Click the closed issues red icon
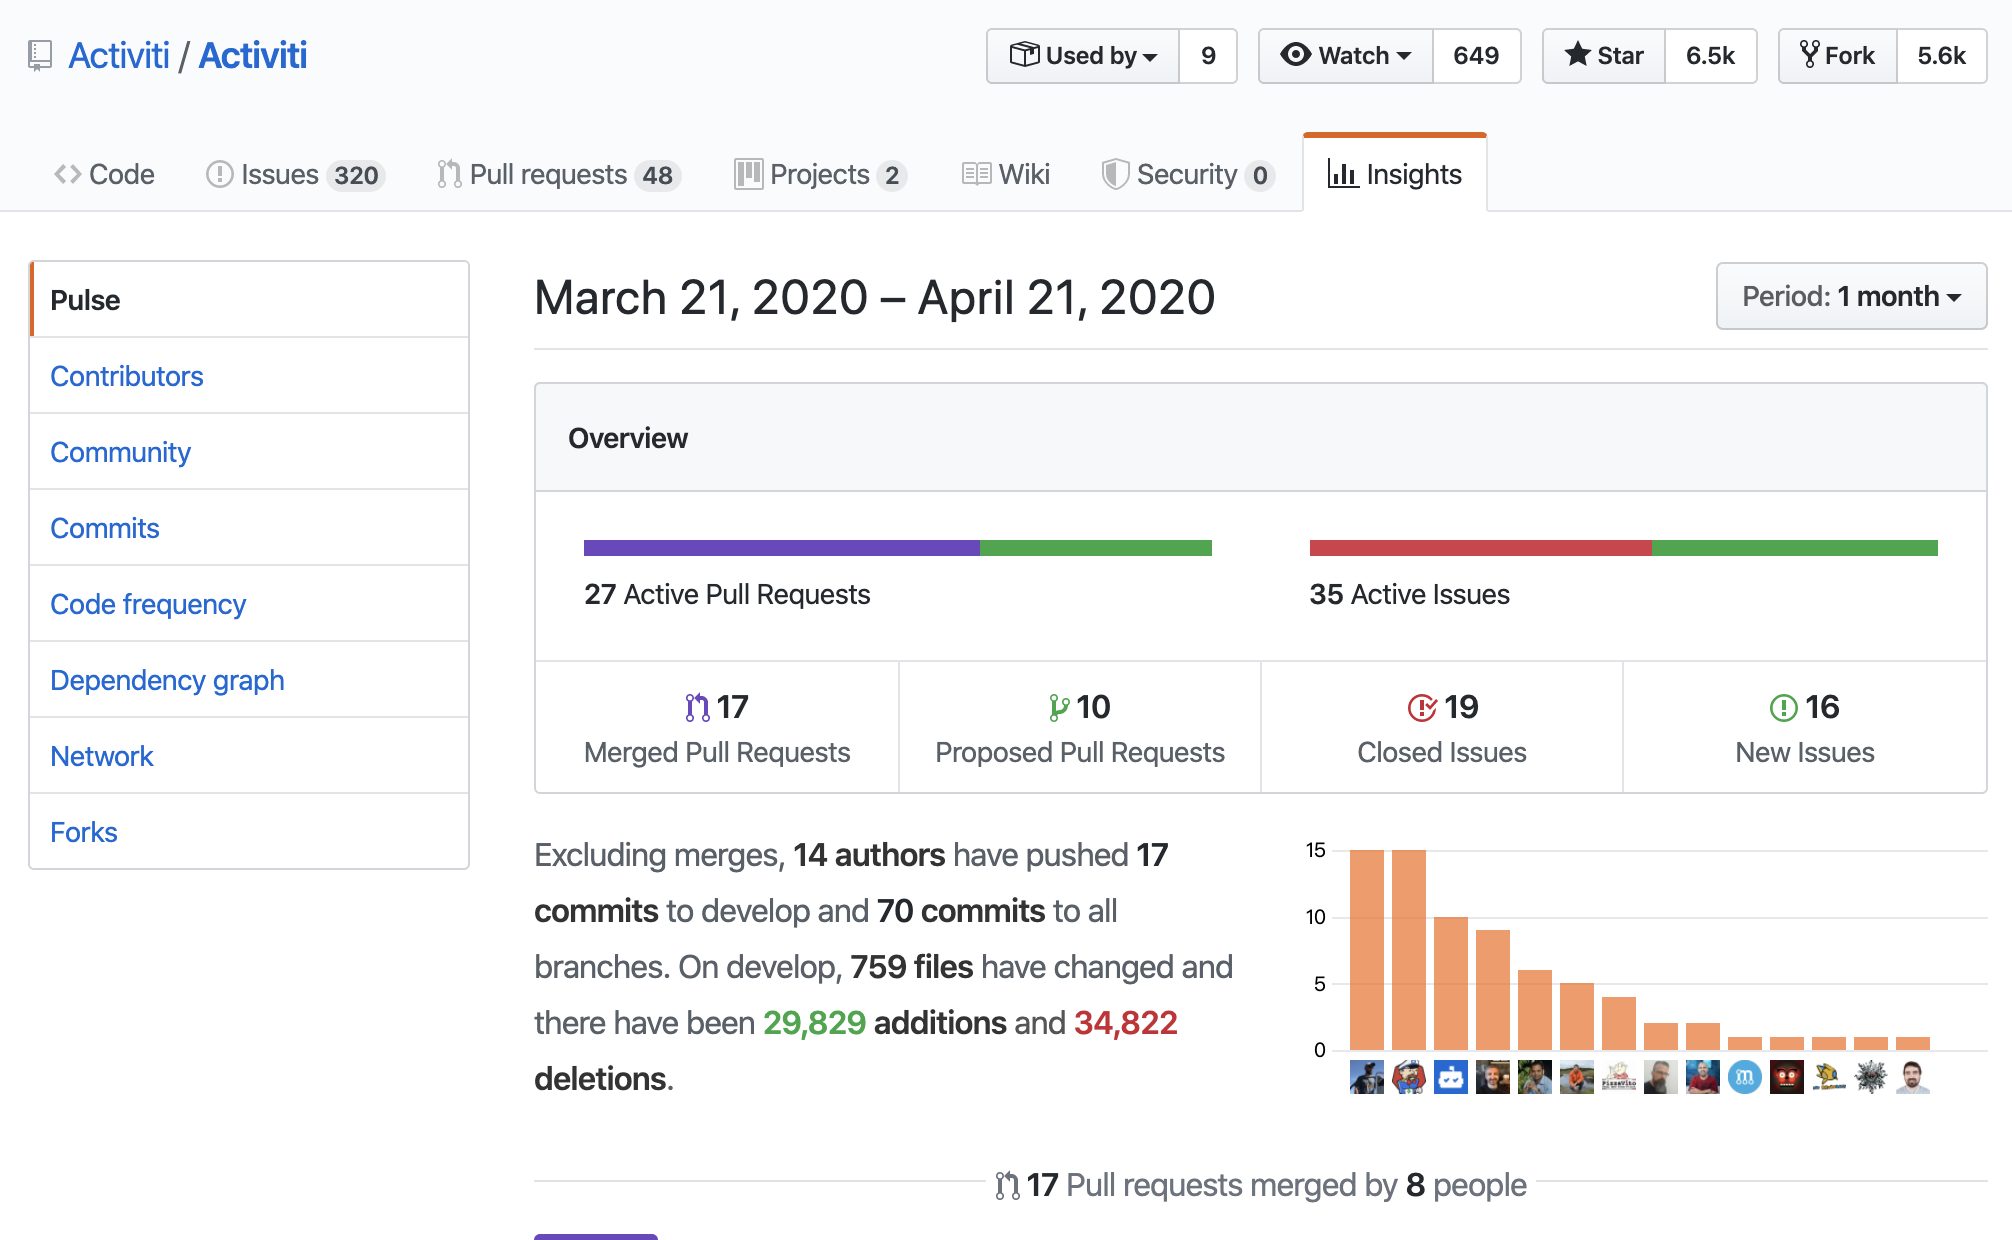The width and height of the screenshot is (2012, 1240). pos(1422,708)
